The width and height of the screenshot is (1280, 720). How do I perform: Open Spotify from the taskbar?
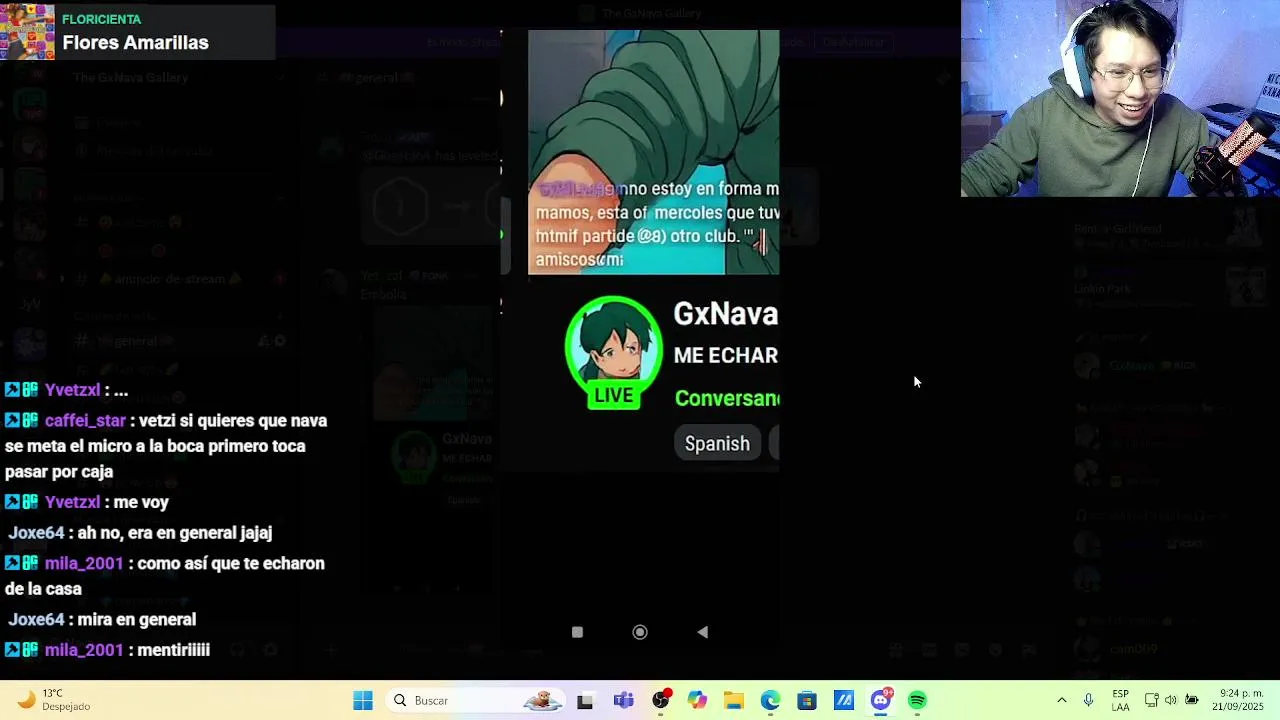click(917, 701)
